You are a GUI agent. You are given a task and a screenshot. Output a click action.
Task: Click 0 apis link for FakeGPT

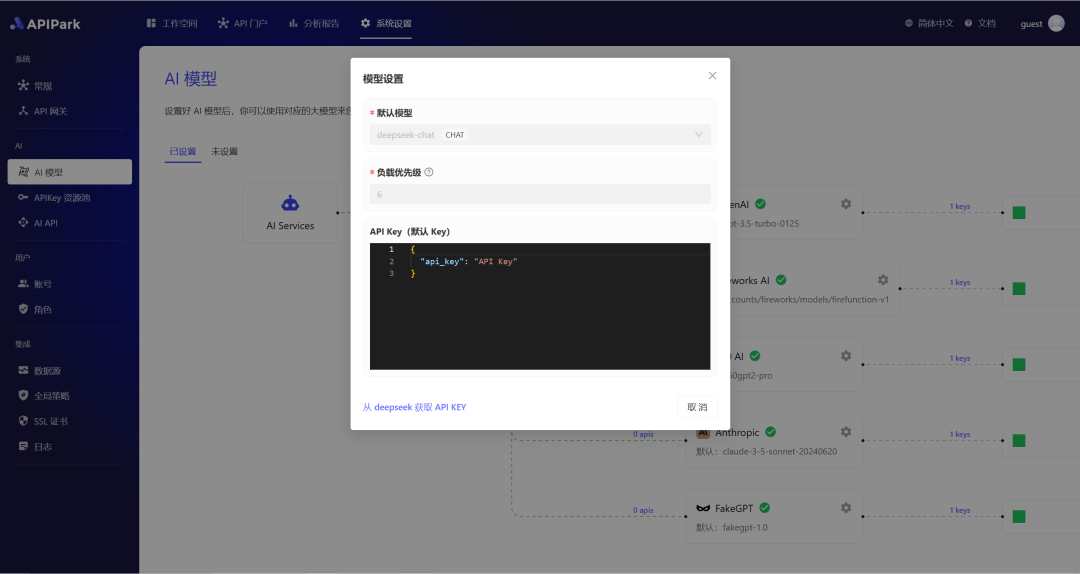click(643, 510)
